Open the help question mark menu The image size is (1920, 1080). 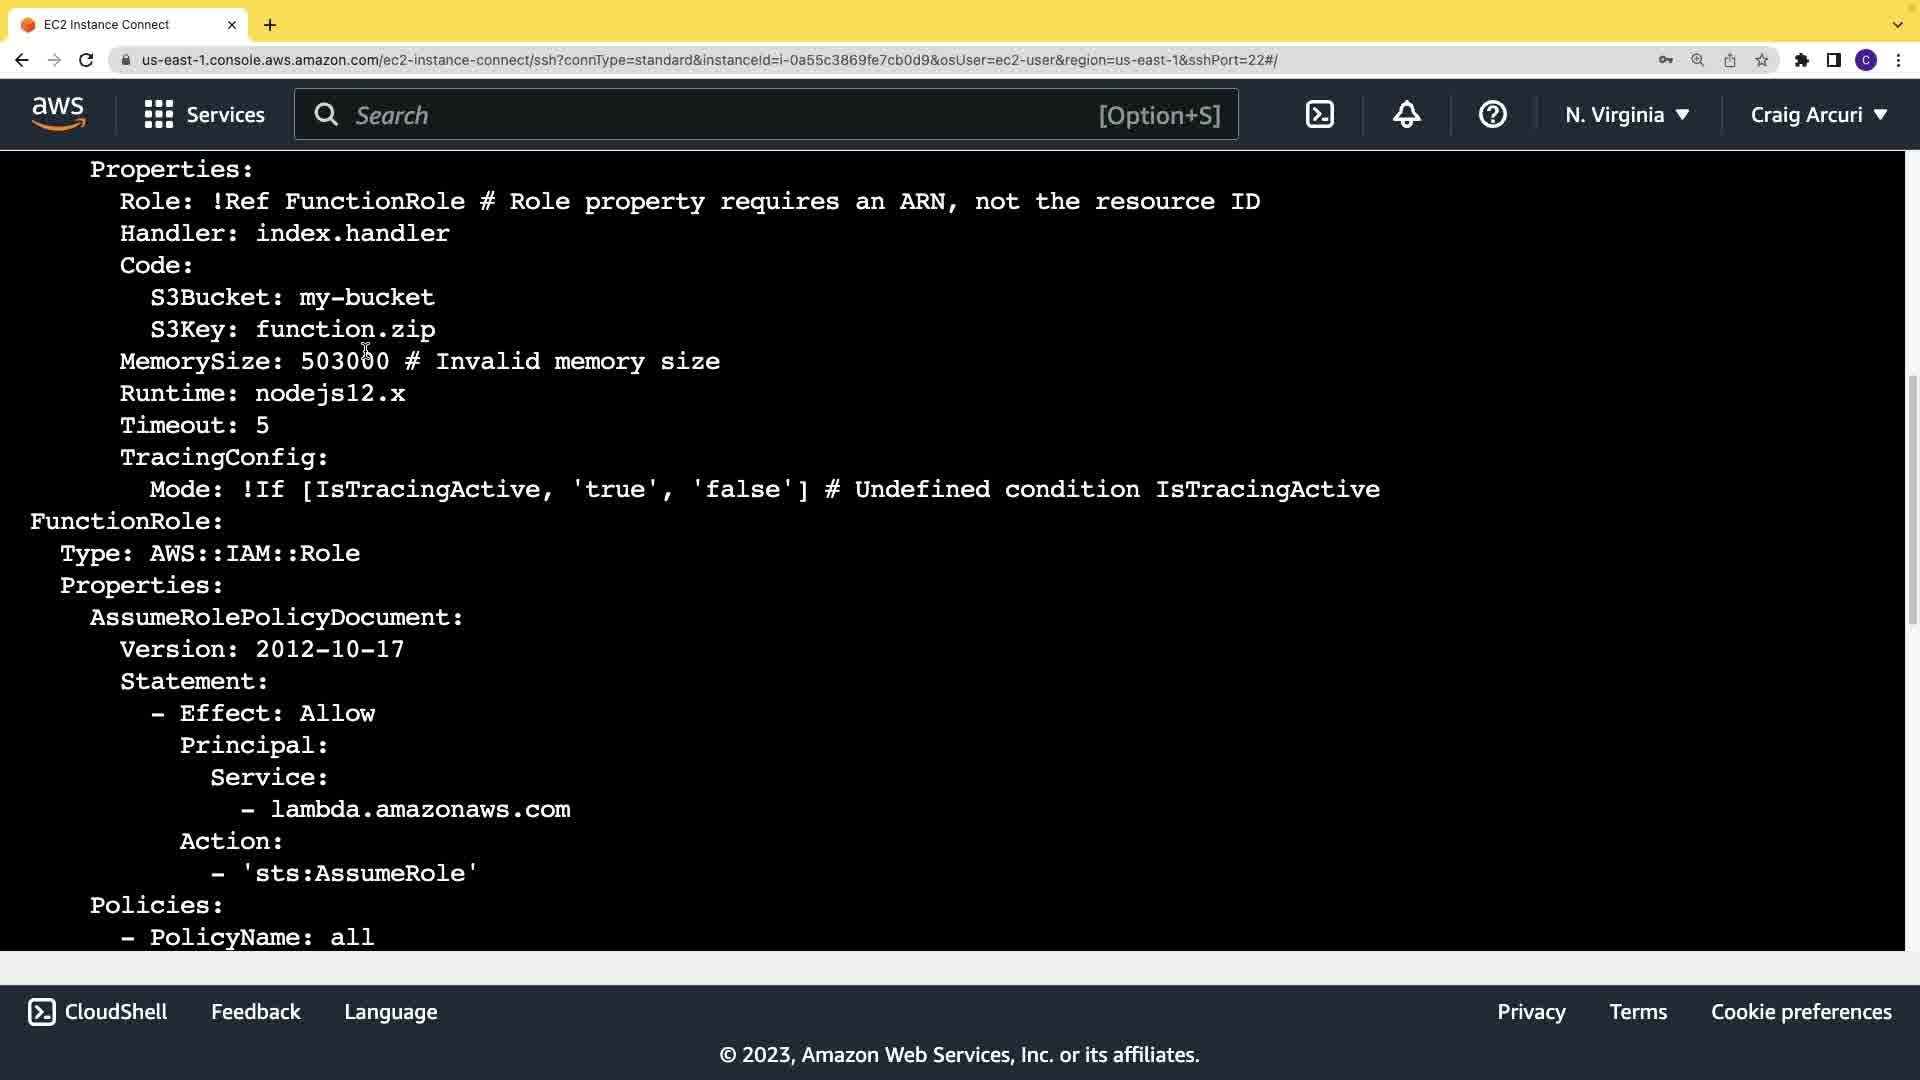[x=1492, y=114]
